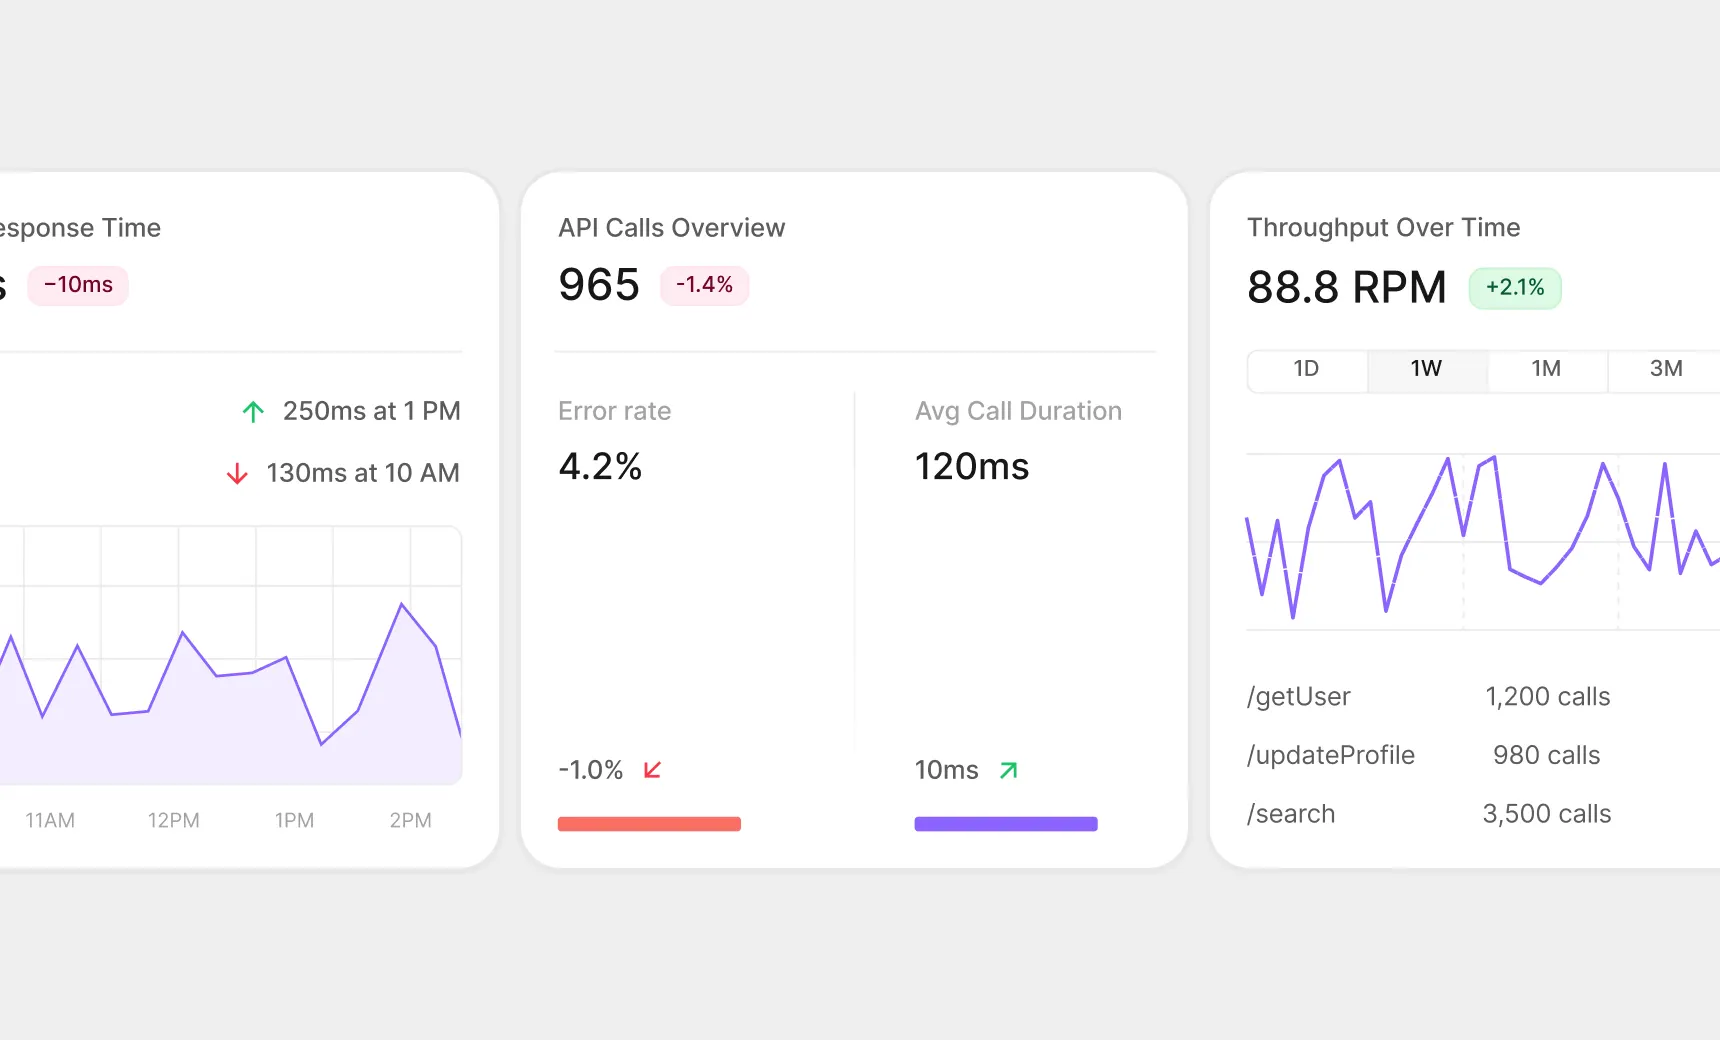Enable the 1D view on Throughput chart
Screen dimensions: 1720x1040
pyautogui.click(x=1306, y=369)
